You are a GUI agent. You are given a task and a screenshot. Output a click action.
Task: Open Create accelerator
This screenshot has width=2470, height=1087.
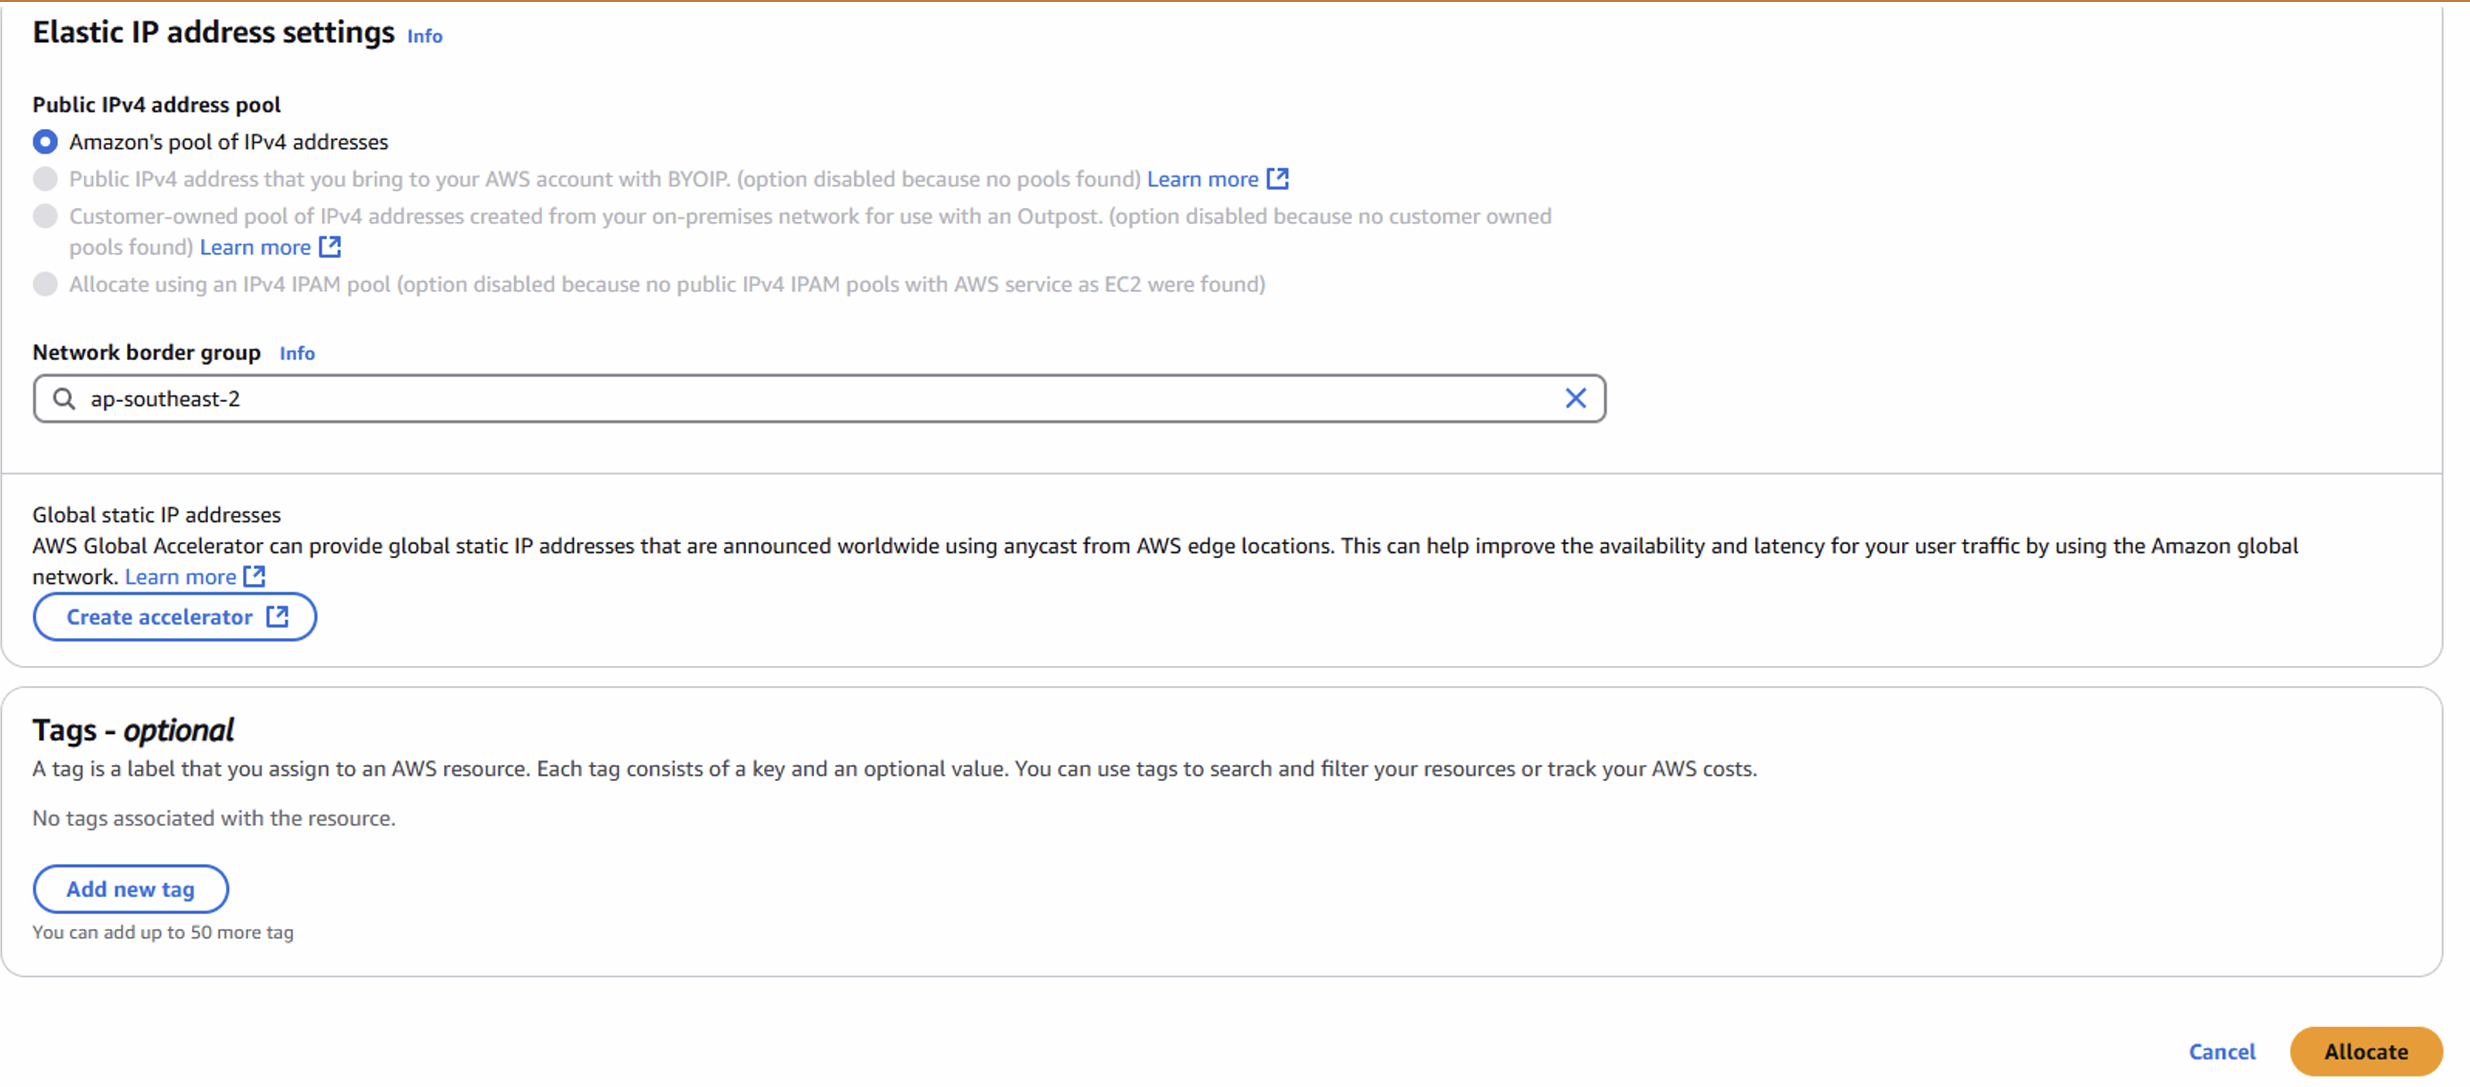point(160,617)
